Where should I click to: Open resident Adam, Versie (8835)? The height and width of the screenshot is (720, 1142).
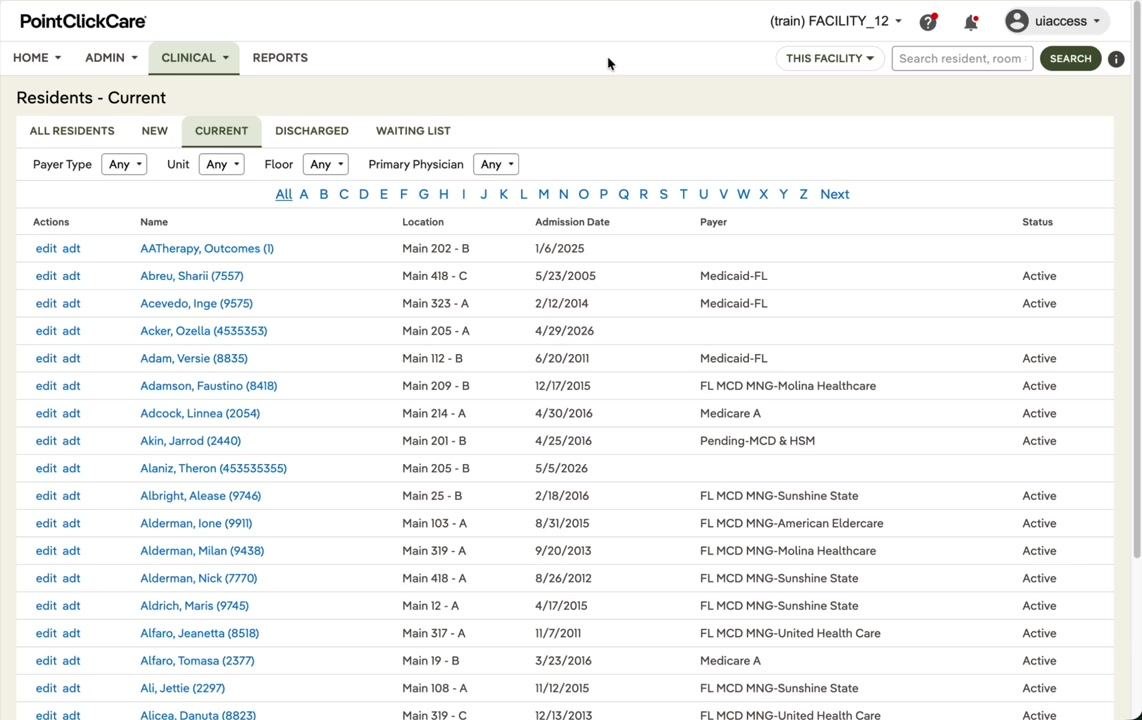[194, 358]
